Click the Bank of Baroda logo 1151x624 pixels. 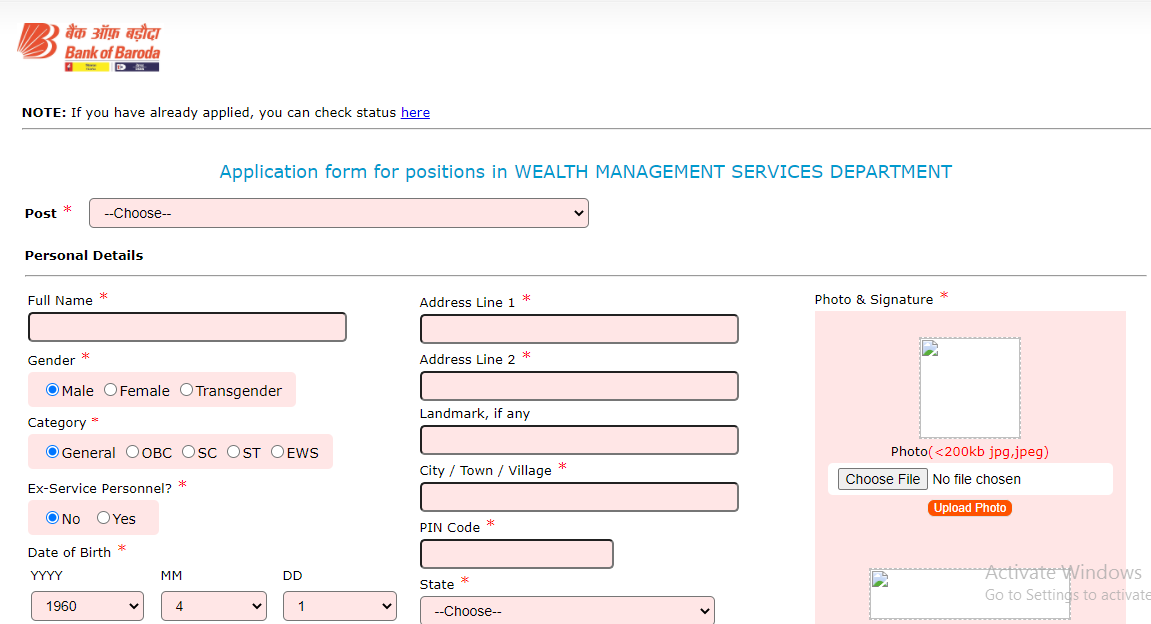tap(89, 48)
